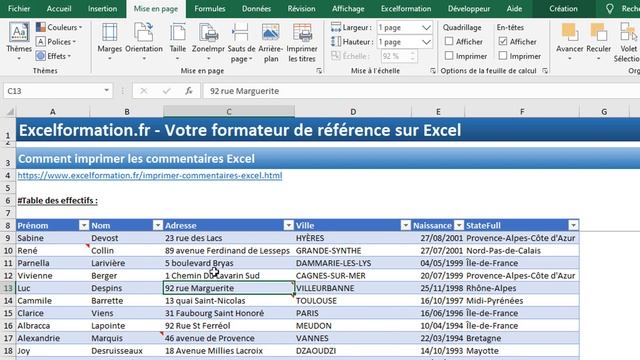The width and height of the screenshot is (640, 360).
Task: Open the Orientation menu
Action: (x=144, y=42)
